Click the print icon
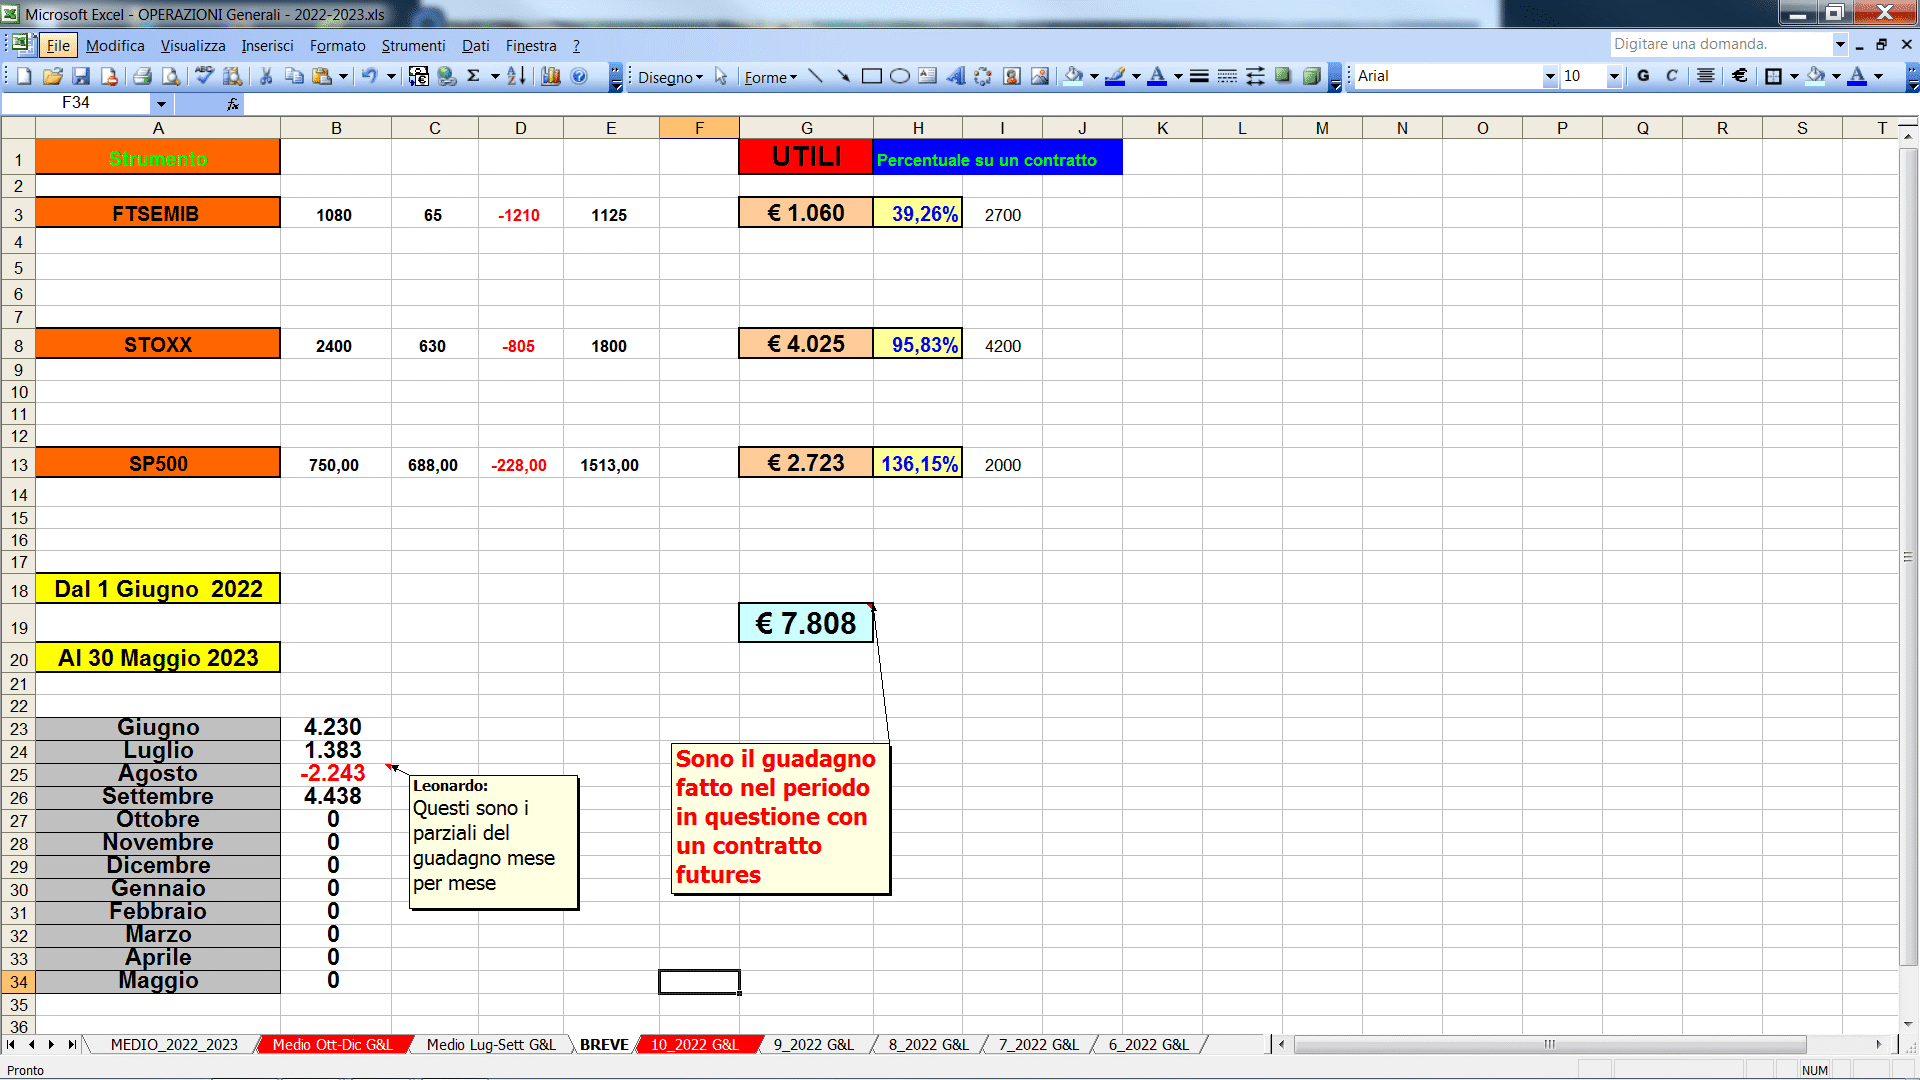Screen dimensions: 1920x1080 coord(143,76)
